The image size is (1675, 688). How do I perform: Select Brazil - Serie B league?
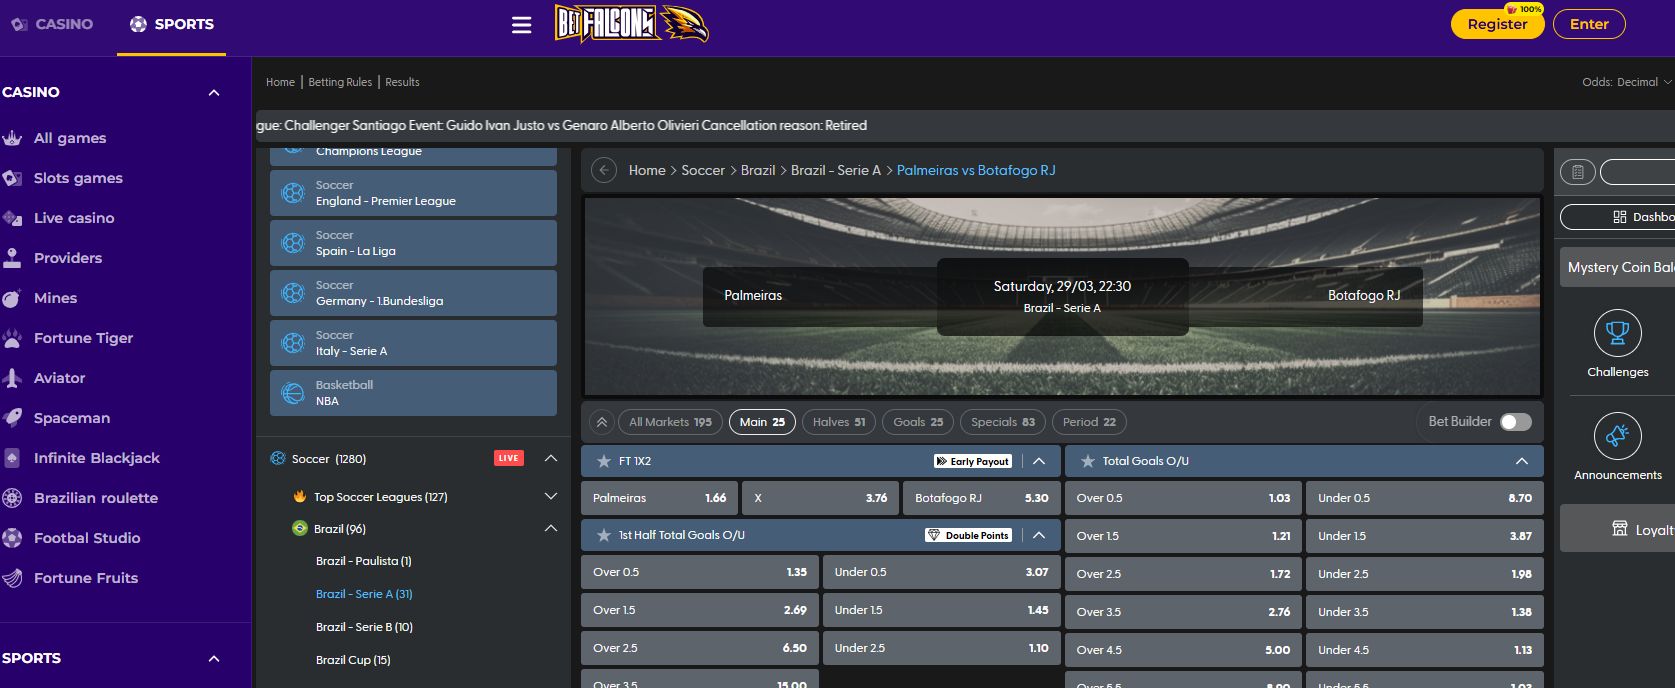[x=364, y=627]
